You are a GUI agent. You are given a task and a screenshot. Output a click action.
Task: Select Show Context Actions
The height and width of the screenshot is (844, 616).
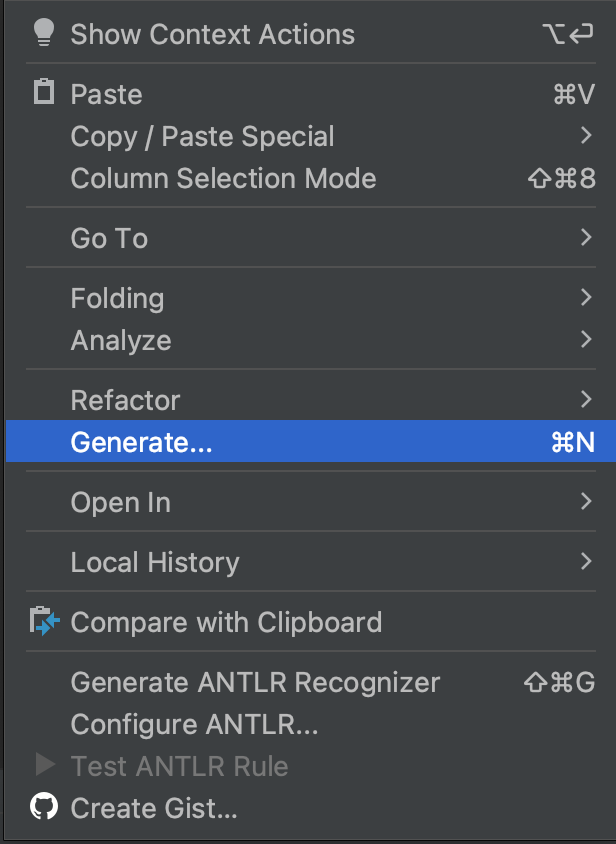tap(212, 34)
